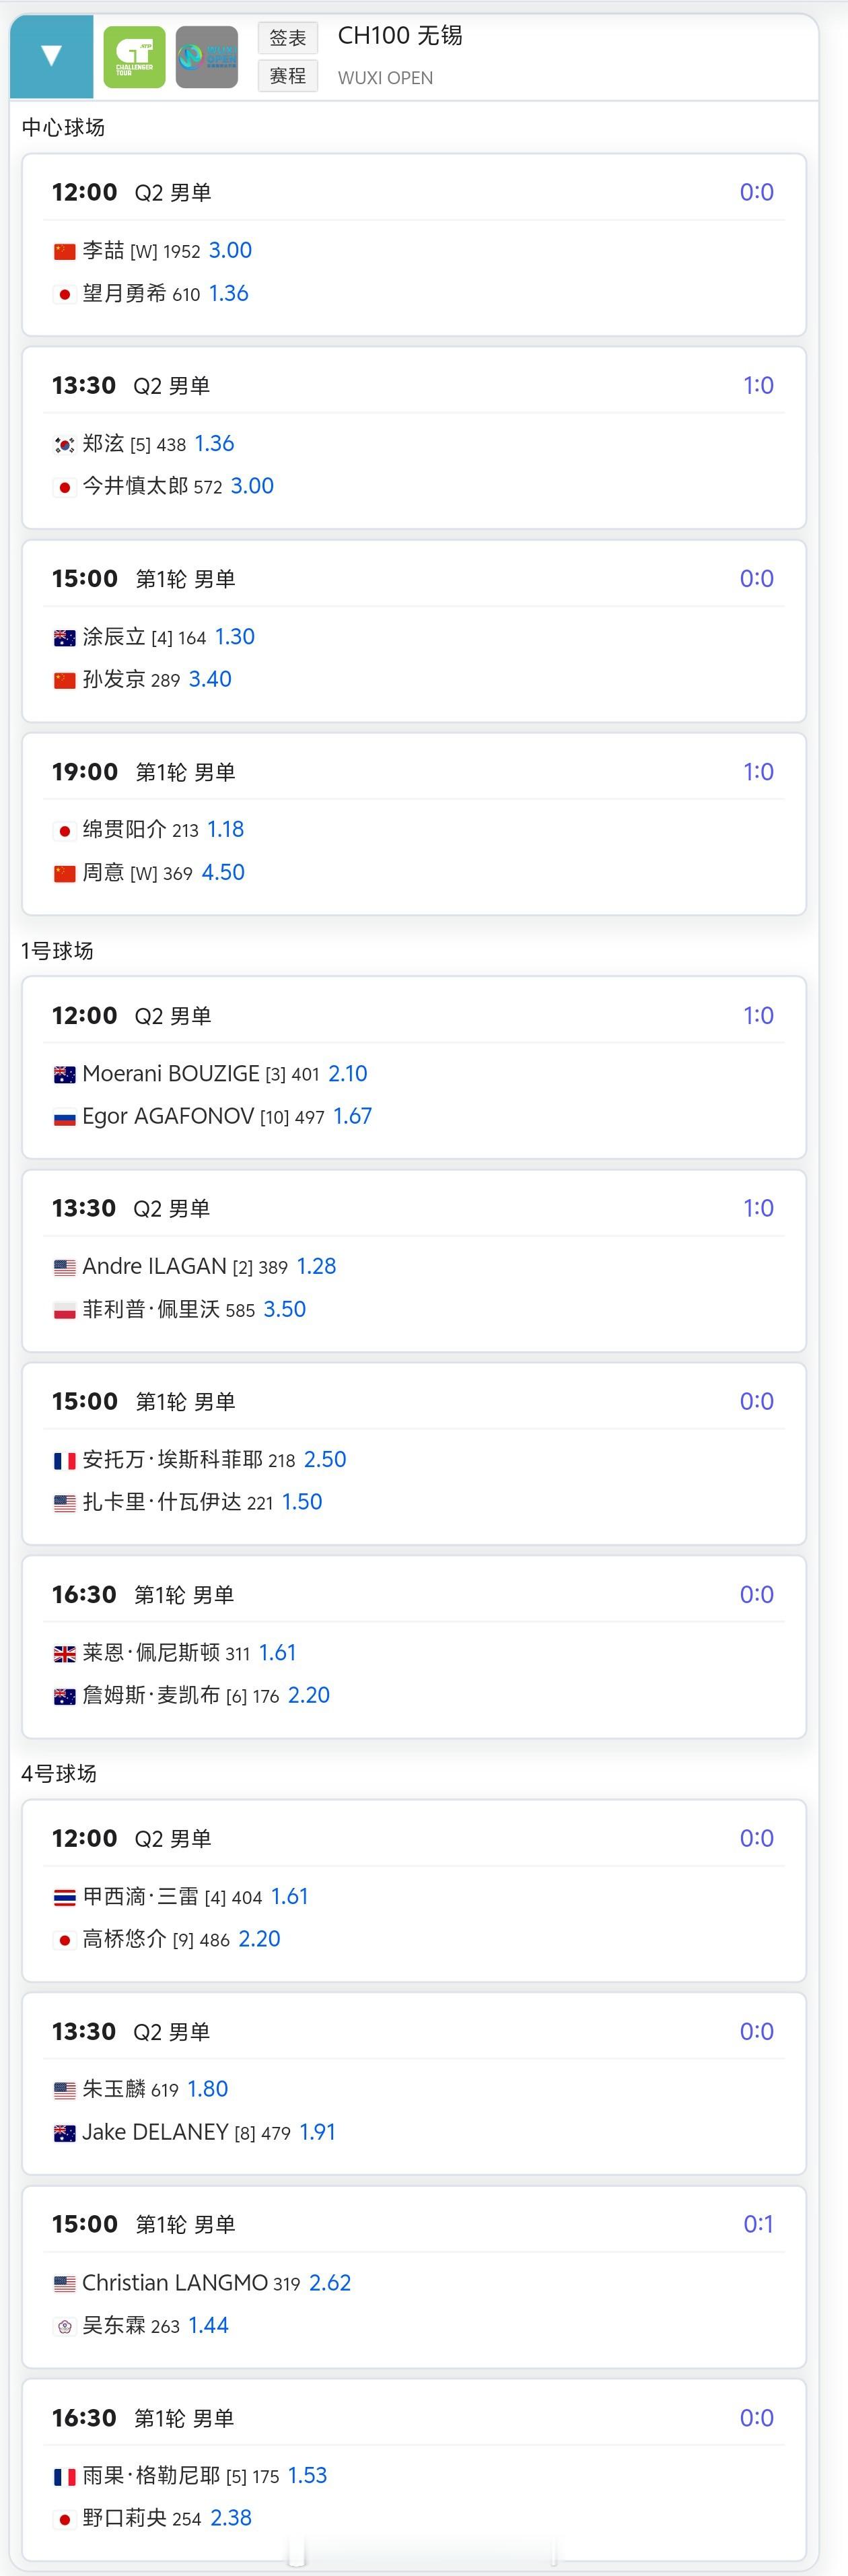Open 1:0 score of 郑泫 match
This screenshot has width=848, height=2576.
coord(758,385)
